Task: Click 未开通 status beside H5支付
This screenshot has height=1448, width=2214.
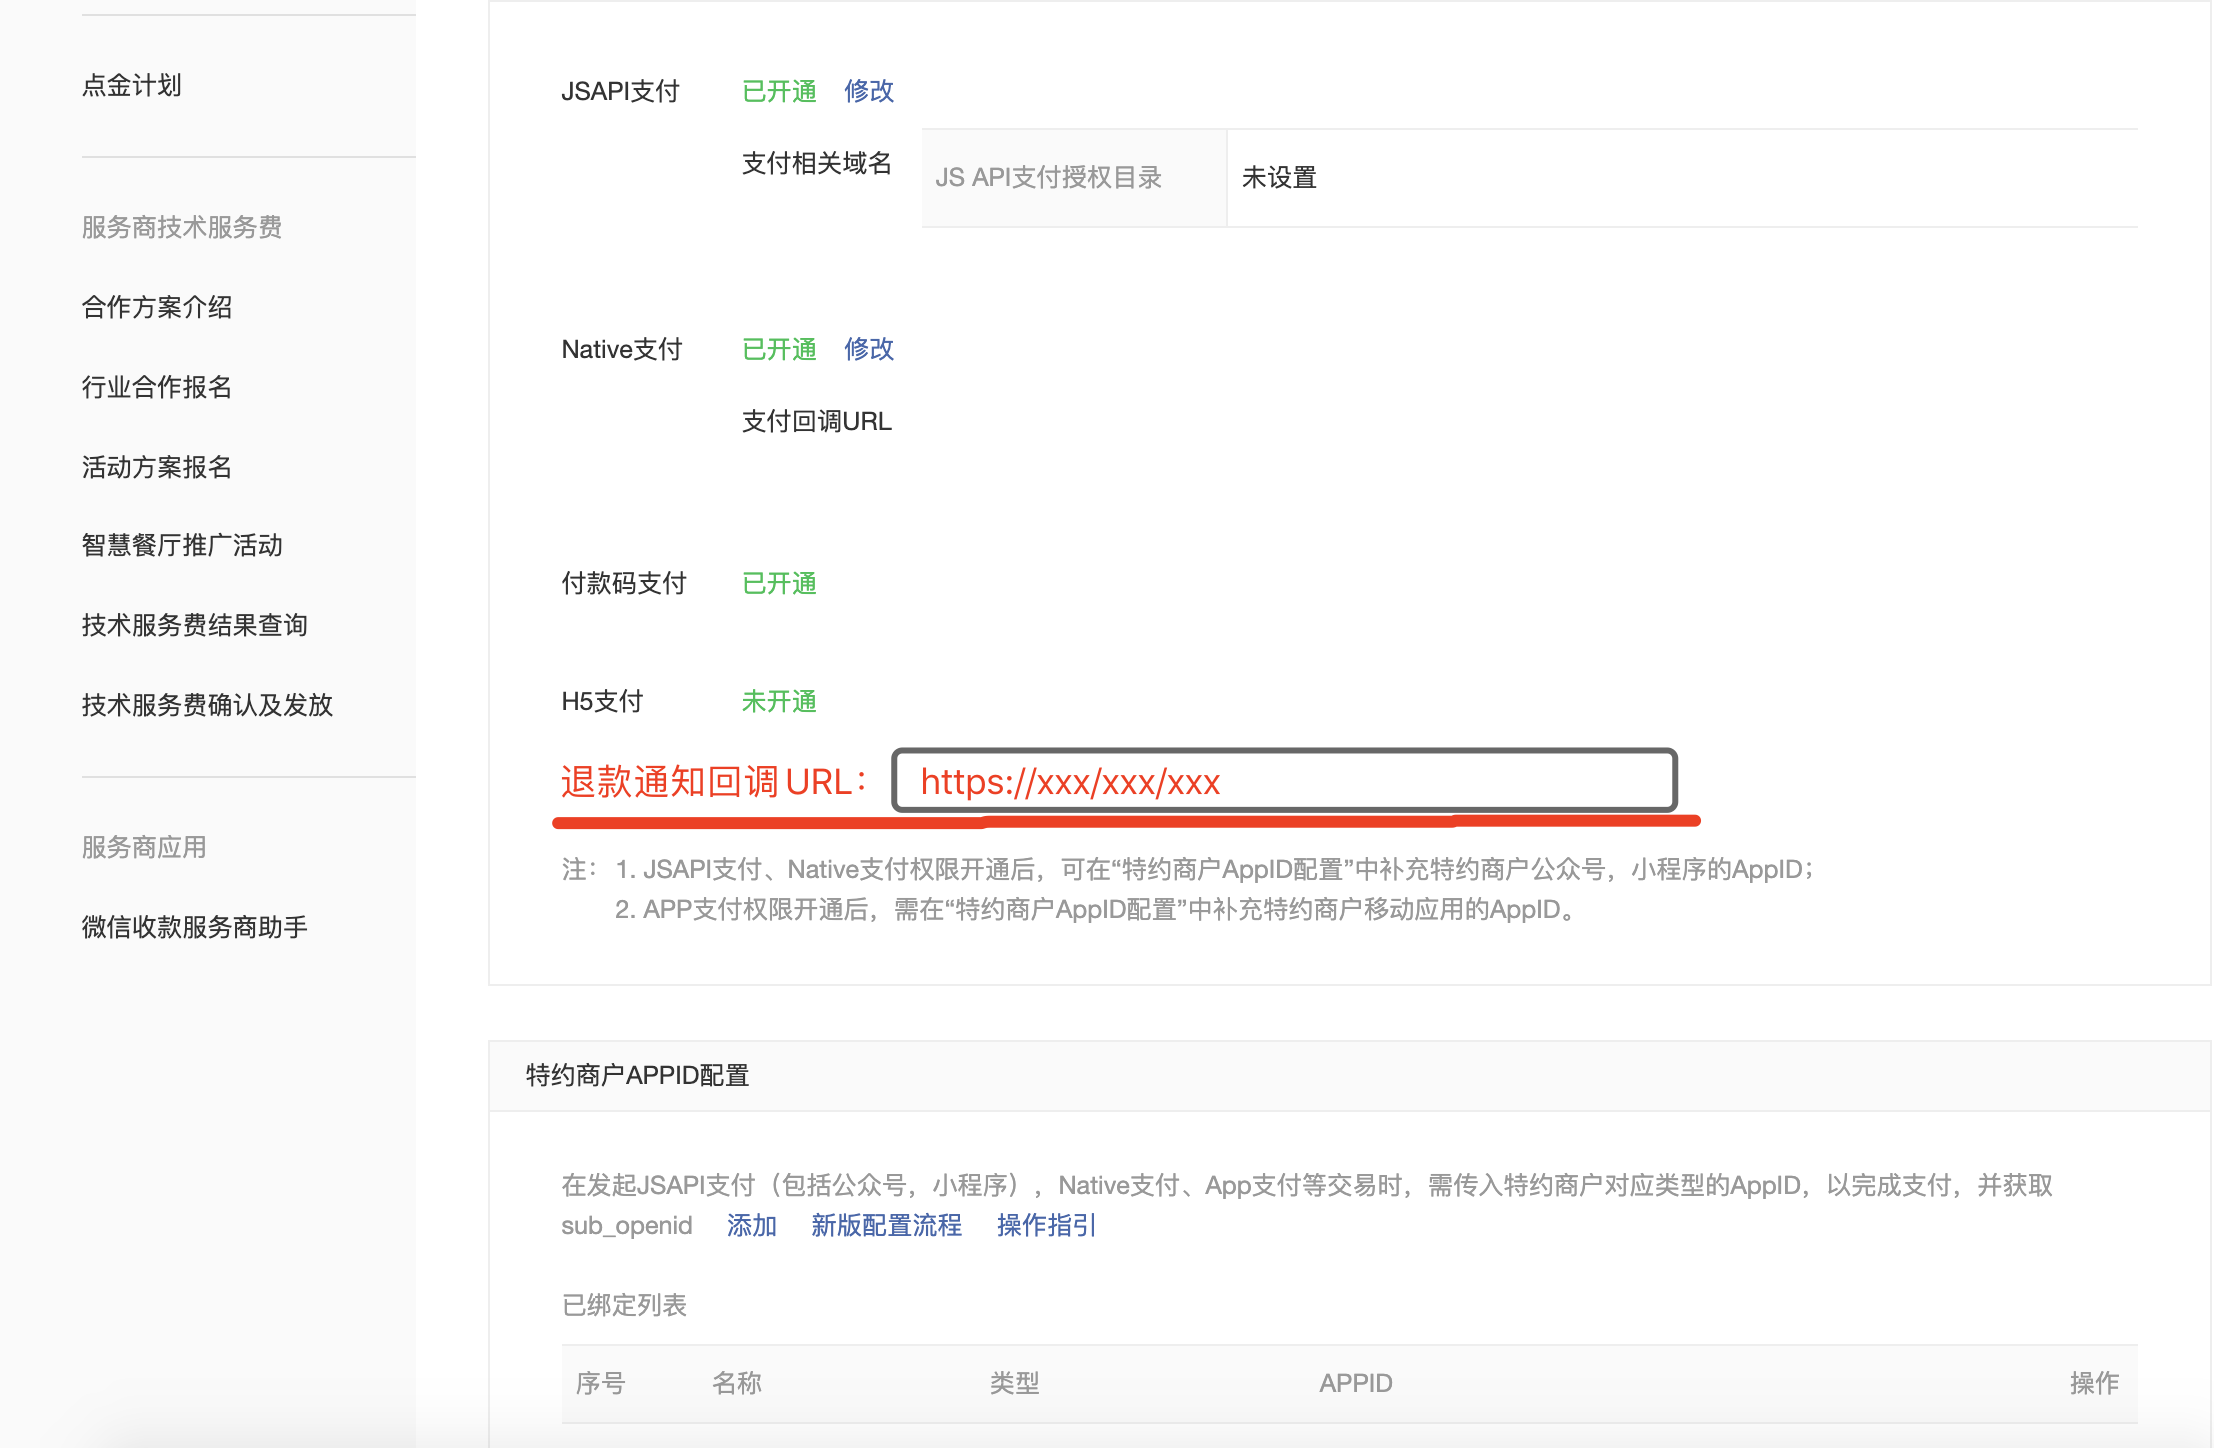Action: [779, 701]
